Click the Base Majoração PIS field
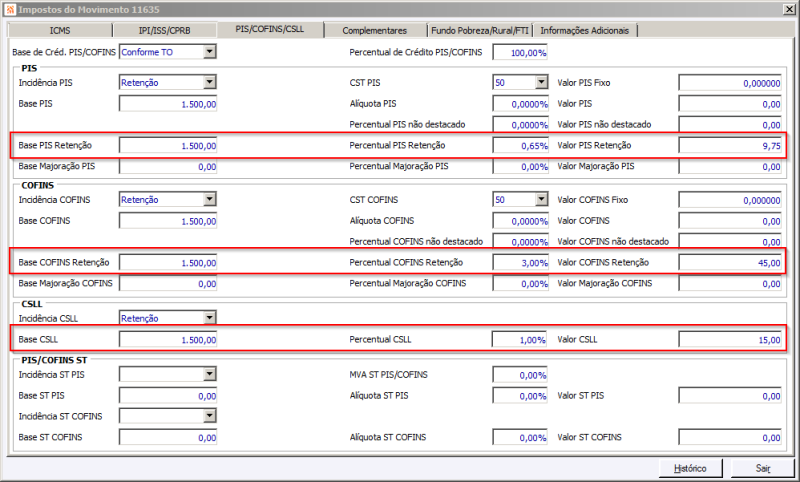The height and width of the screenshot is (482, 800). pyautogui.click(x=168, y=167)
